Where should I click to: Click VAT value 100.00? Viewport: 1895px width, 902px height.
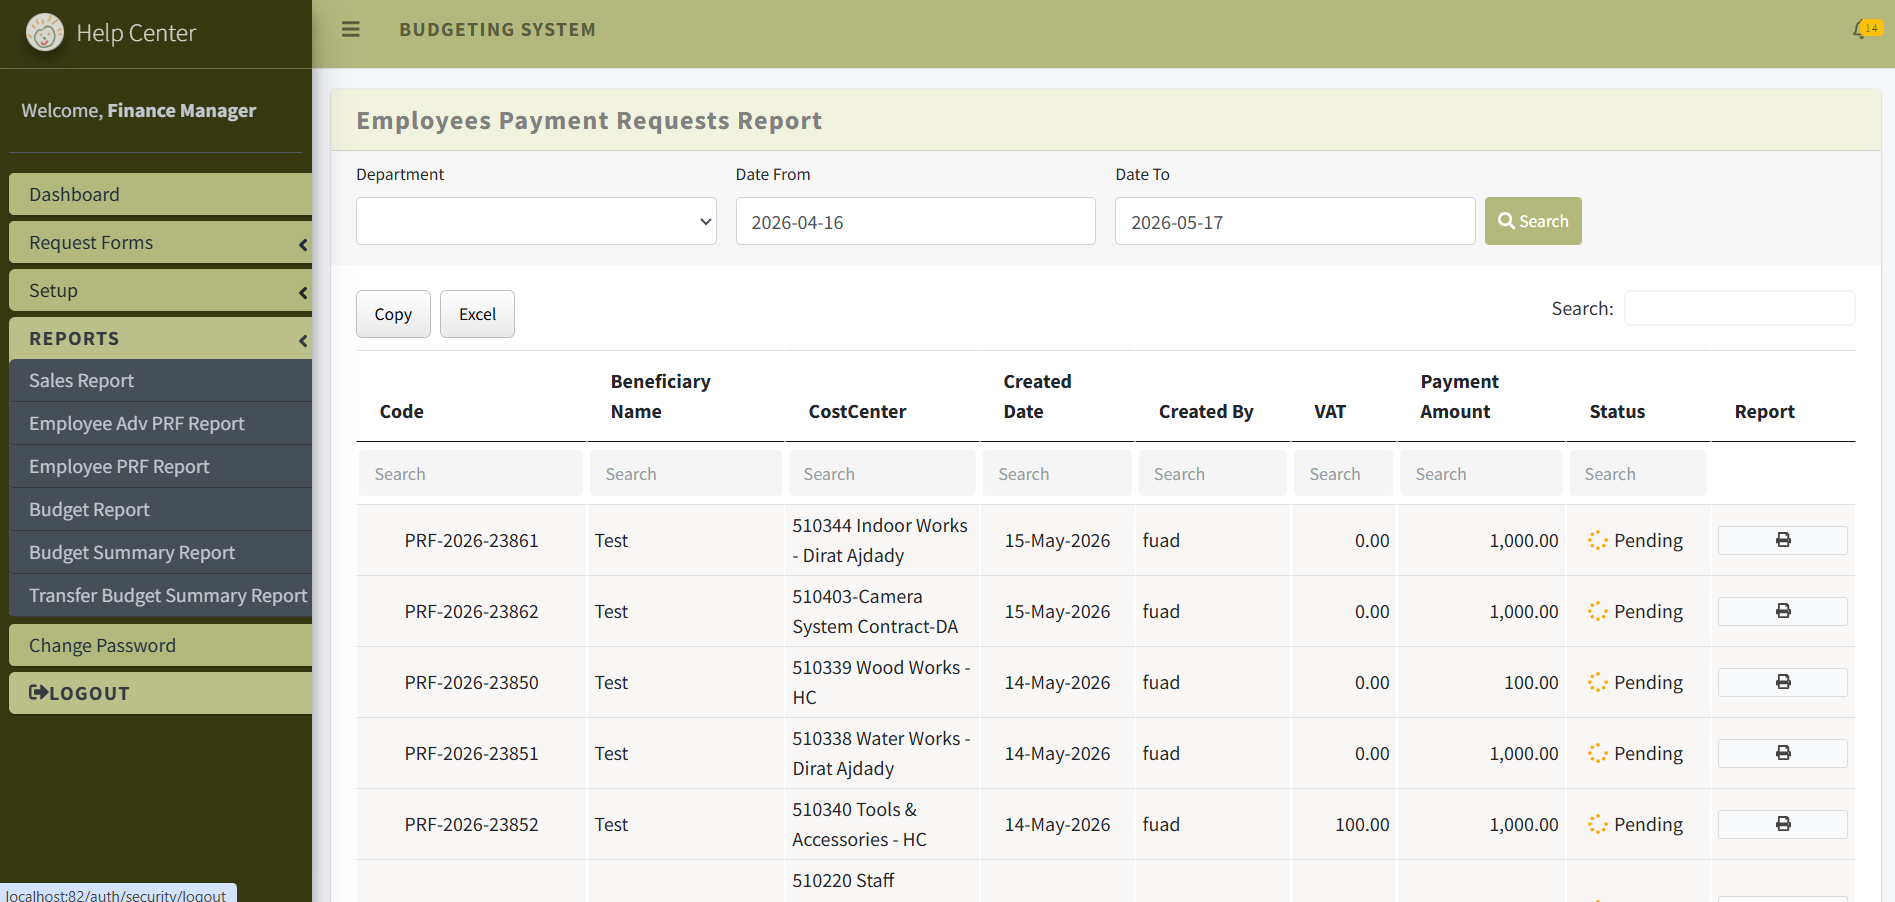point(1362,824)
